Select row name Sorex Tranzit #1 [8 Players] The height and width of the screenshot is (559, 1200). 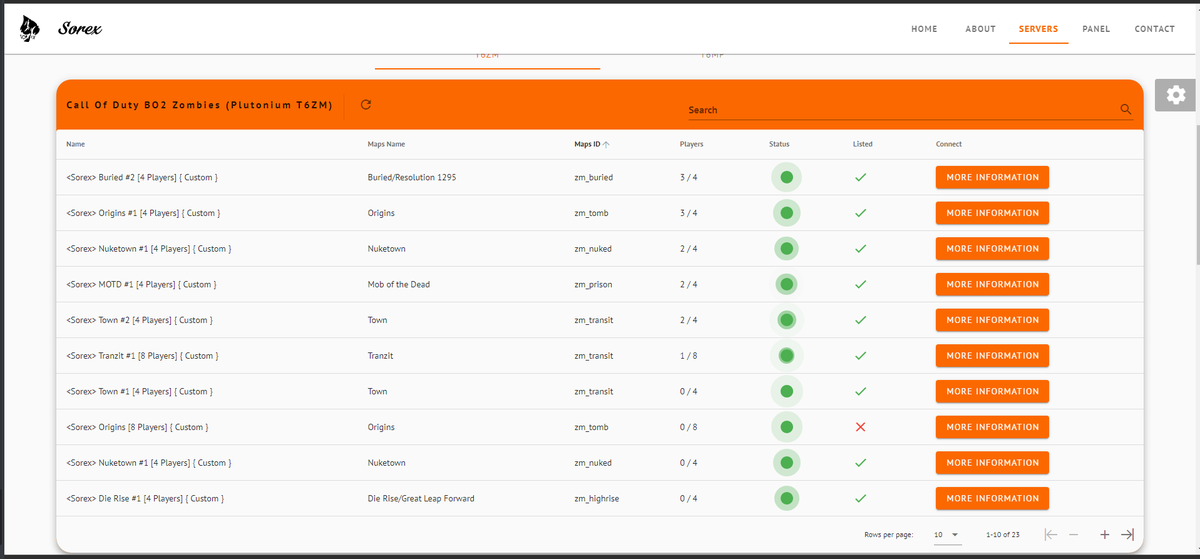[142, 356]
